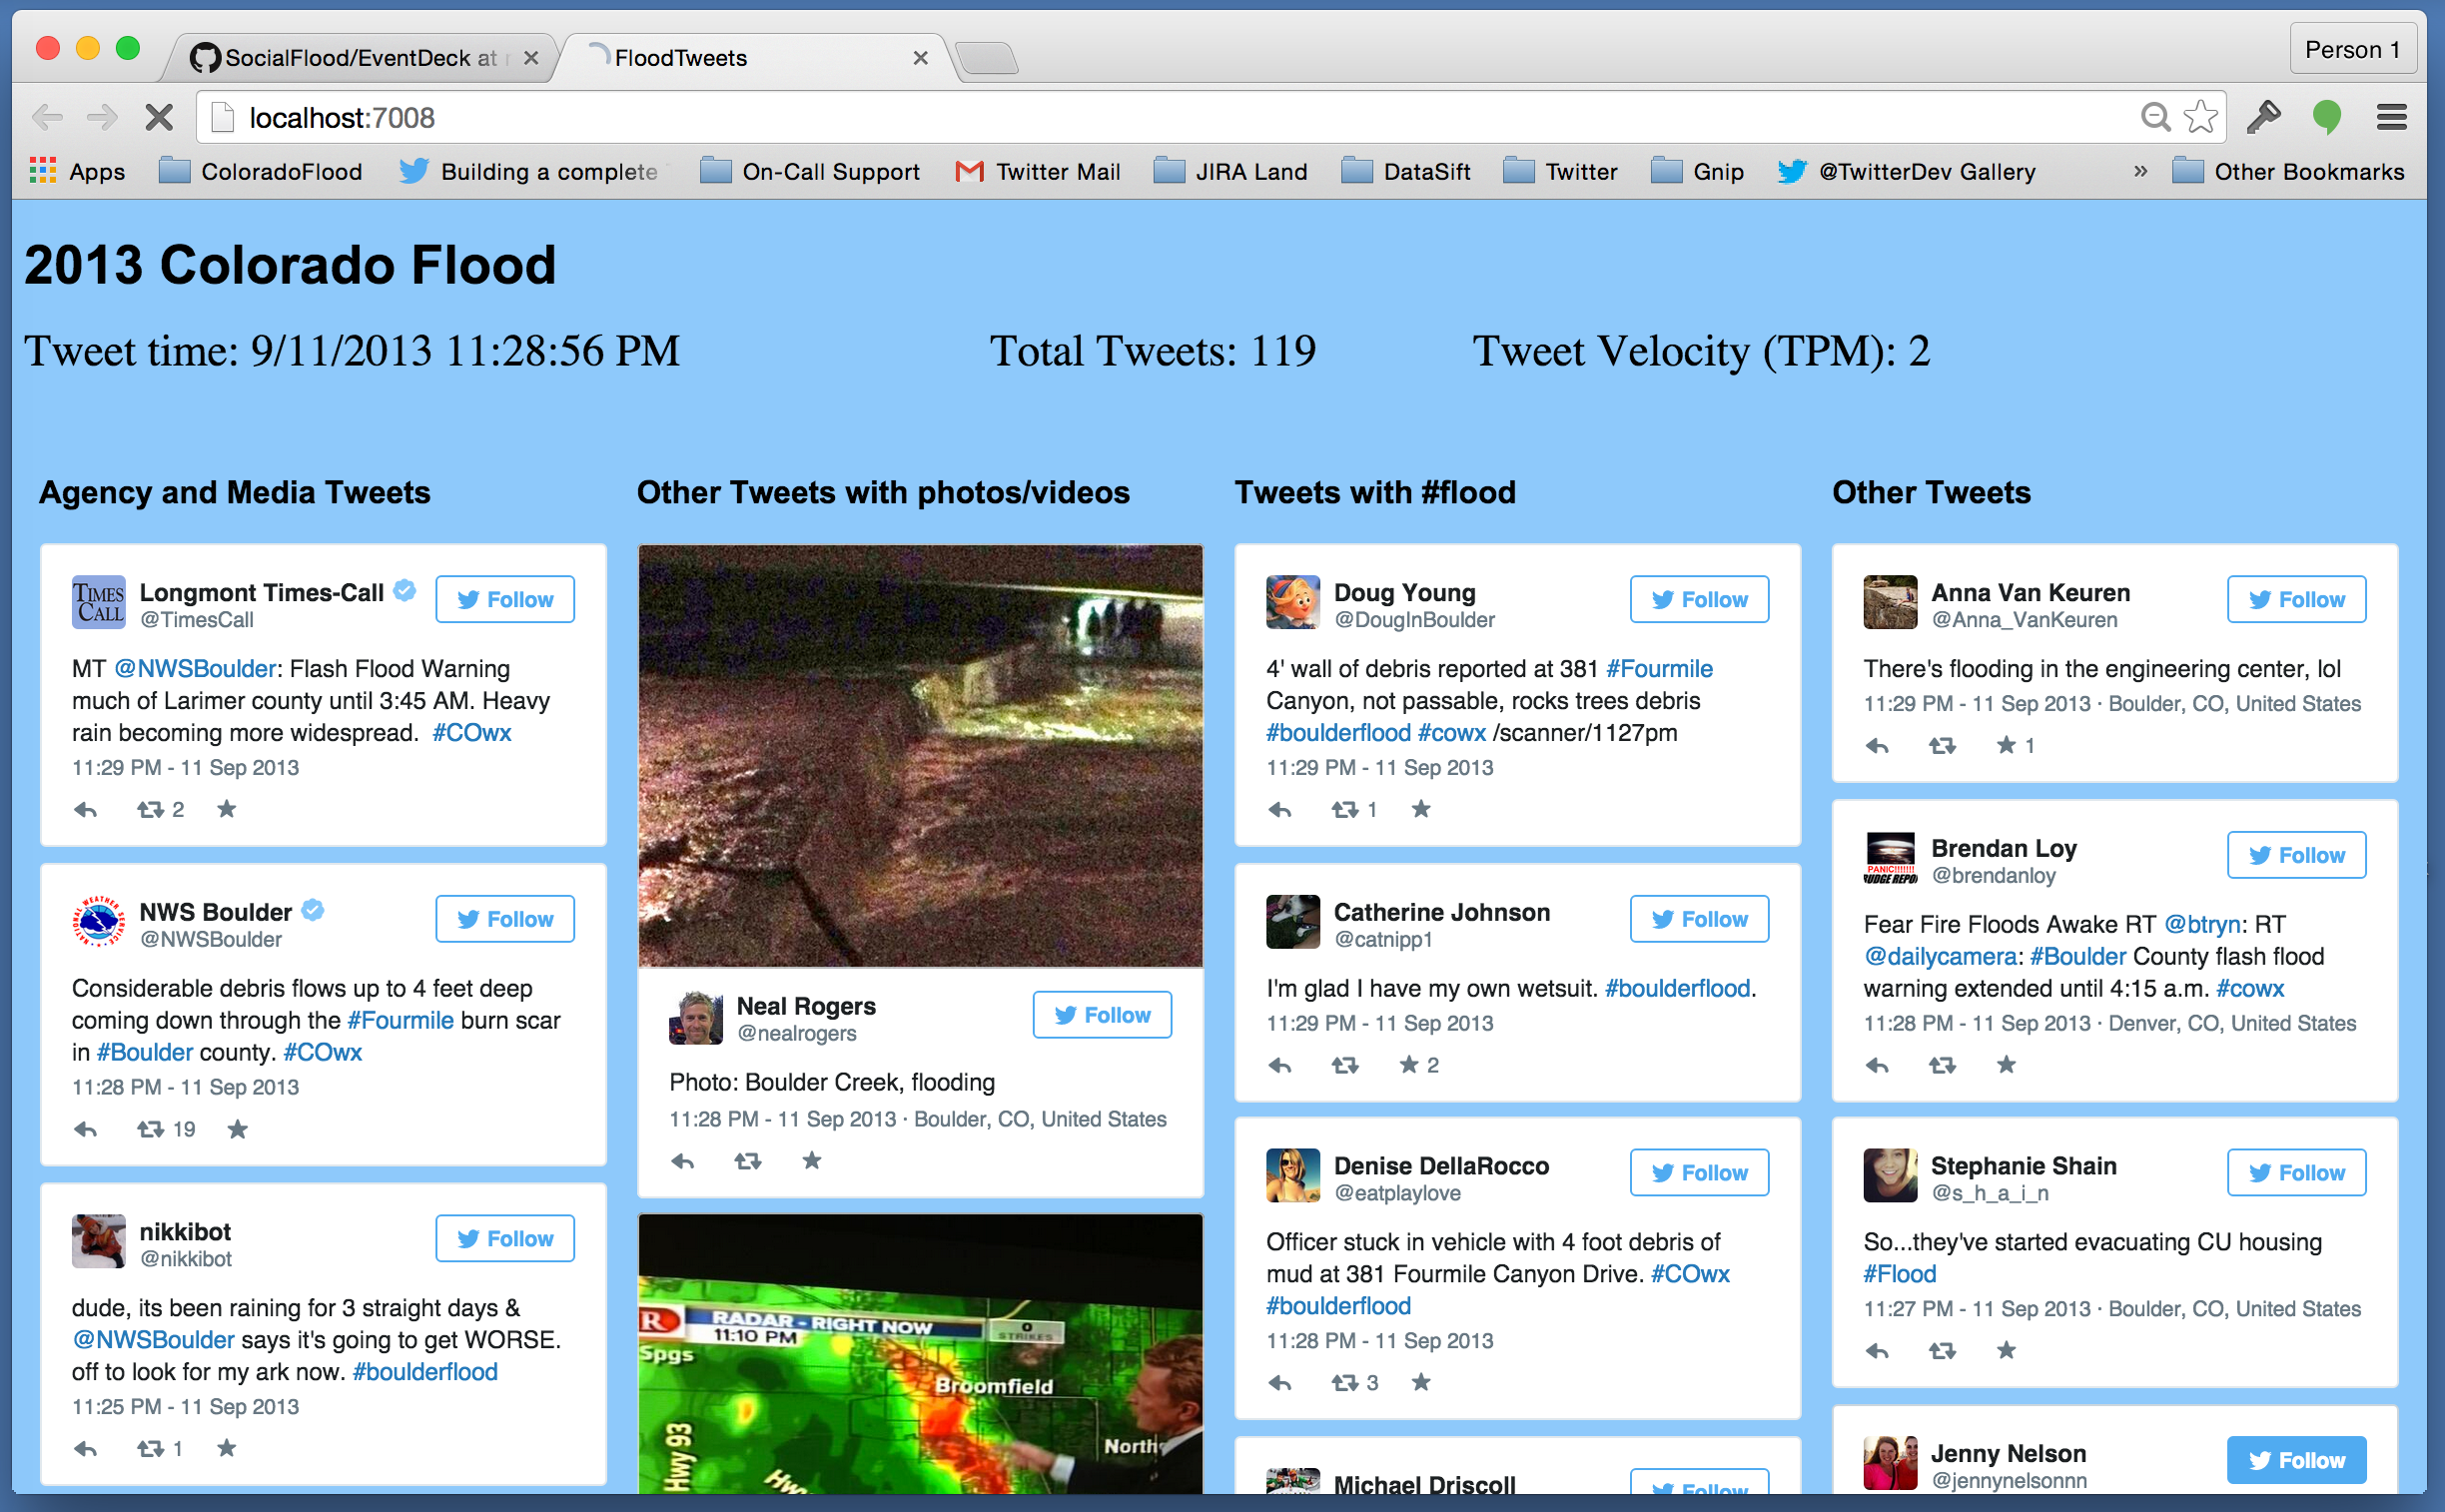This screenshot has height=1512, width=2445.
Task: Favorite Neal Rogers' Boulder Creek photo tweet
Action: (x=812, y=1160)
